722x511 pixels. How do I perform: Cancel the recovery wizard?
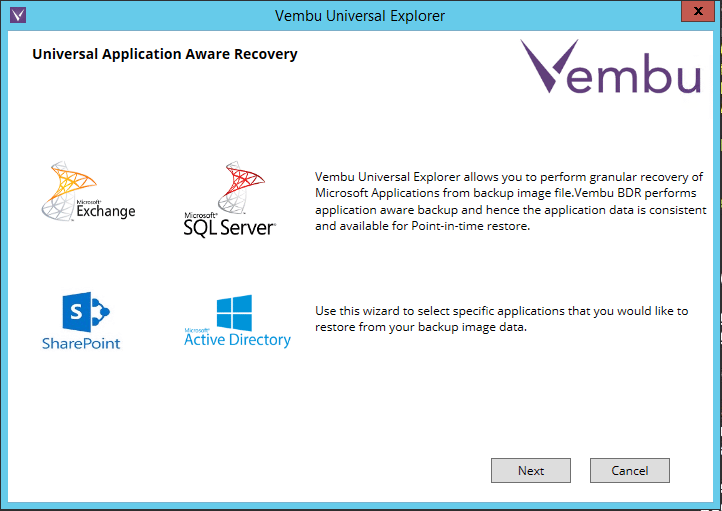pyautogui.click(x=629, y=470)
